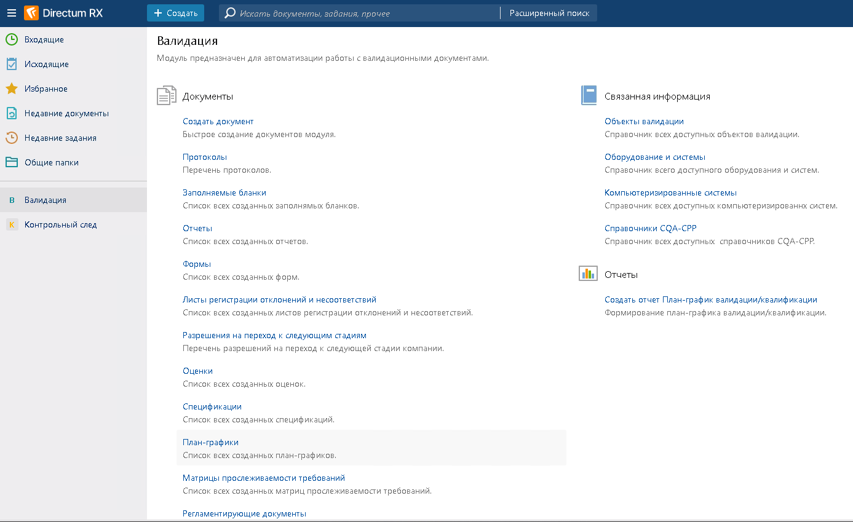Click the search magnifier icon
The image size is (853, 522).
pos(230,13)
